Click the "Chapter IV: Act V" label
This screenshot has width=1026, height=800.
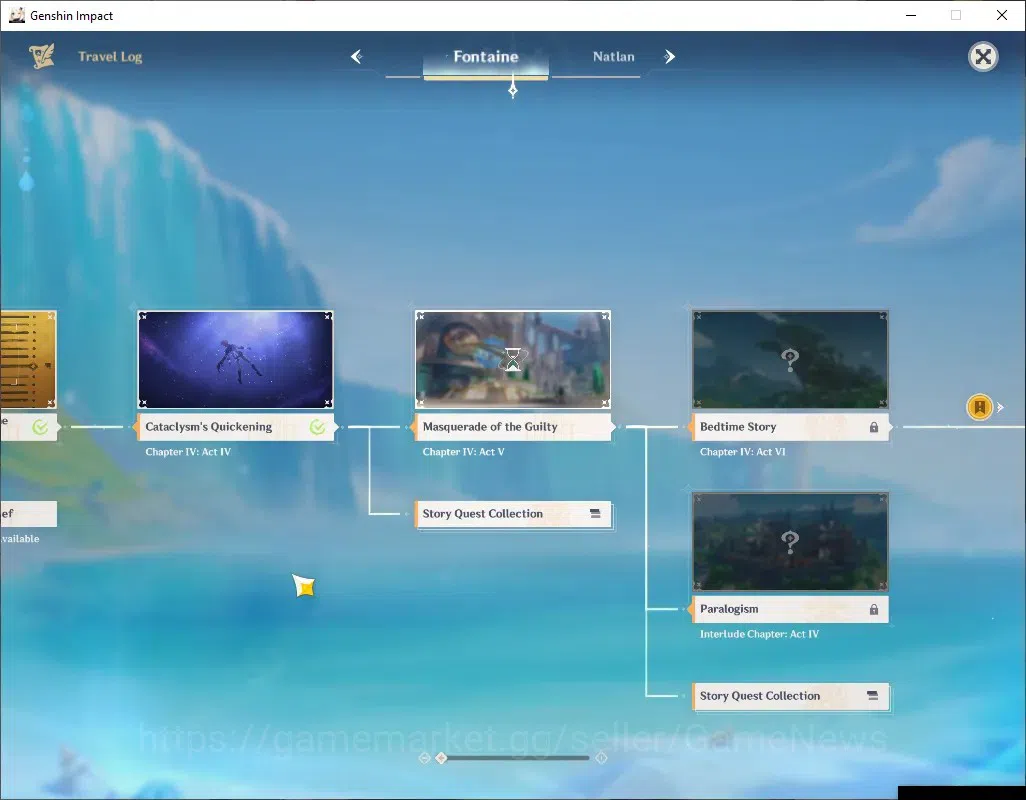463,452
